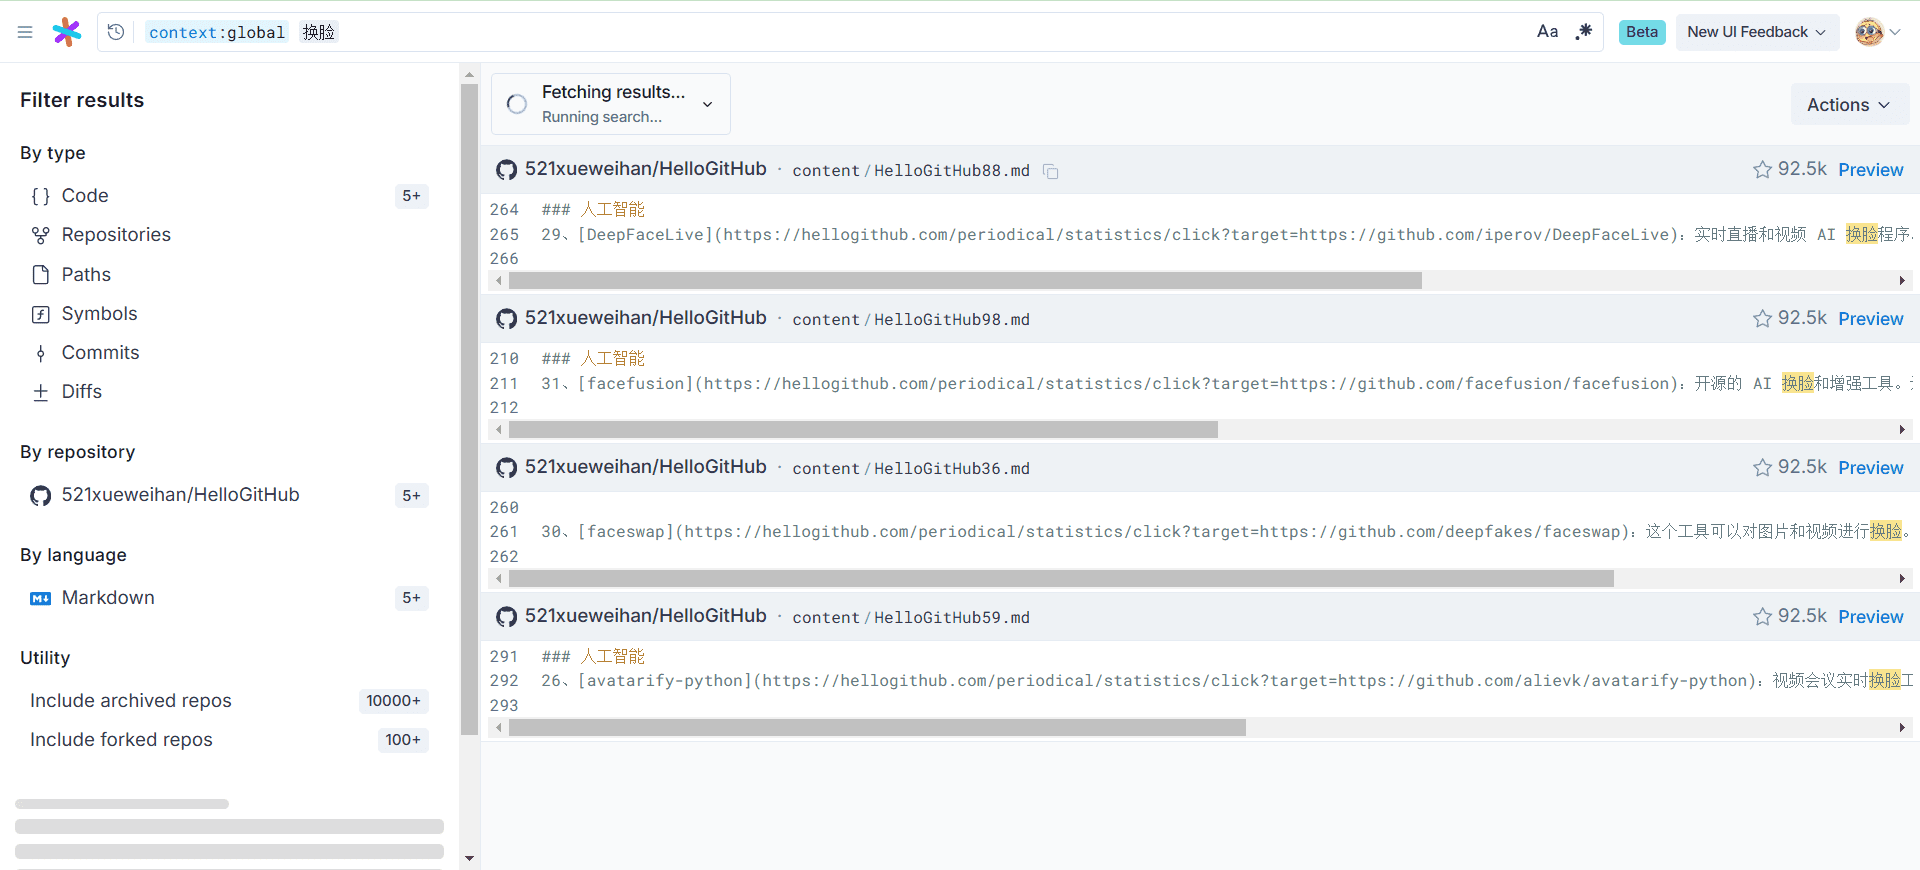
Task: Open the search history clock icon
Action: 116,32
